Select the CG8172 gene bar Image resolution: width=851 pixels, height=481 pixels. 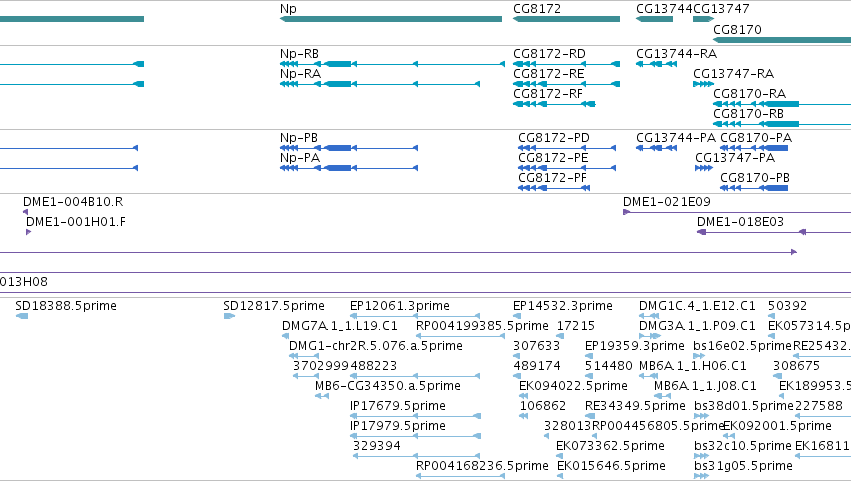pos(566,19)
